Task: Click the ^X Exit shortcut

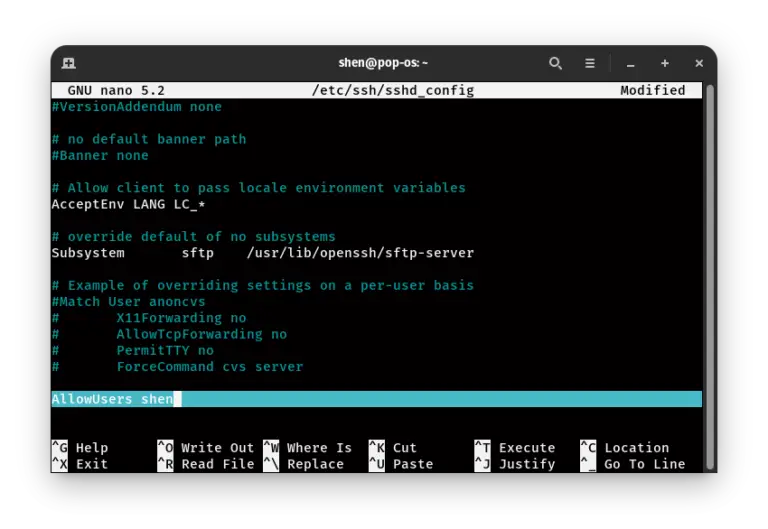Action: [80, 464]
